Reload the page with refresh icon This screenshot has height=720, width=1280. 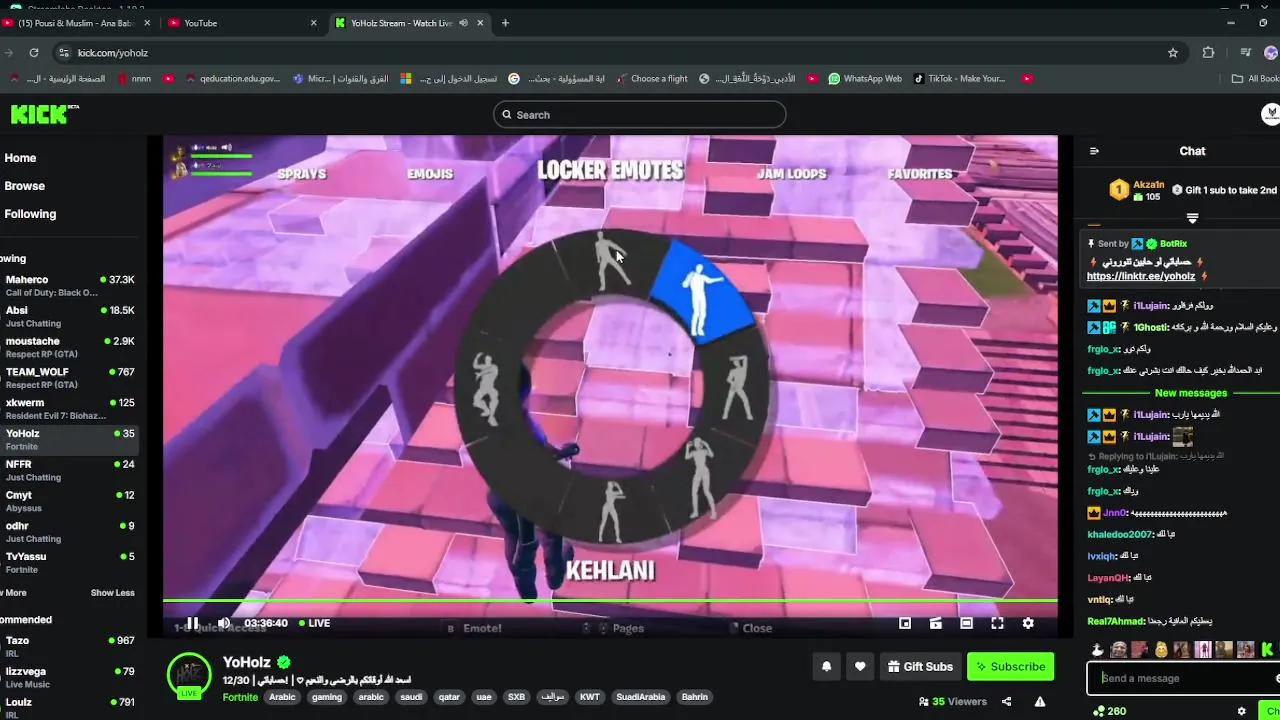pyautogui.click(x=34, y=53)
